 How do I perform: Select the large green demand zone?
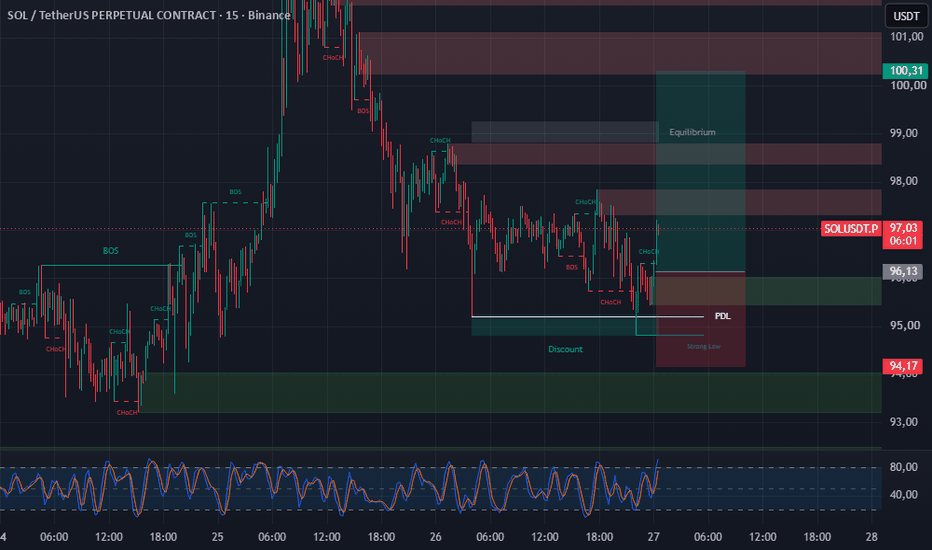[x=510, y=392]
